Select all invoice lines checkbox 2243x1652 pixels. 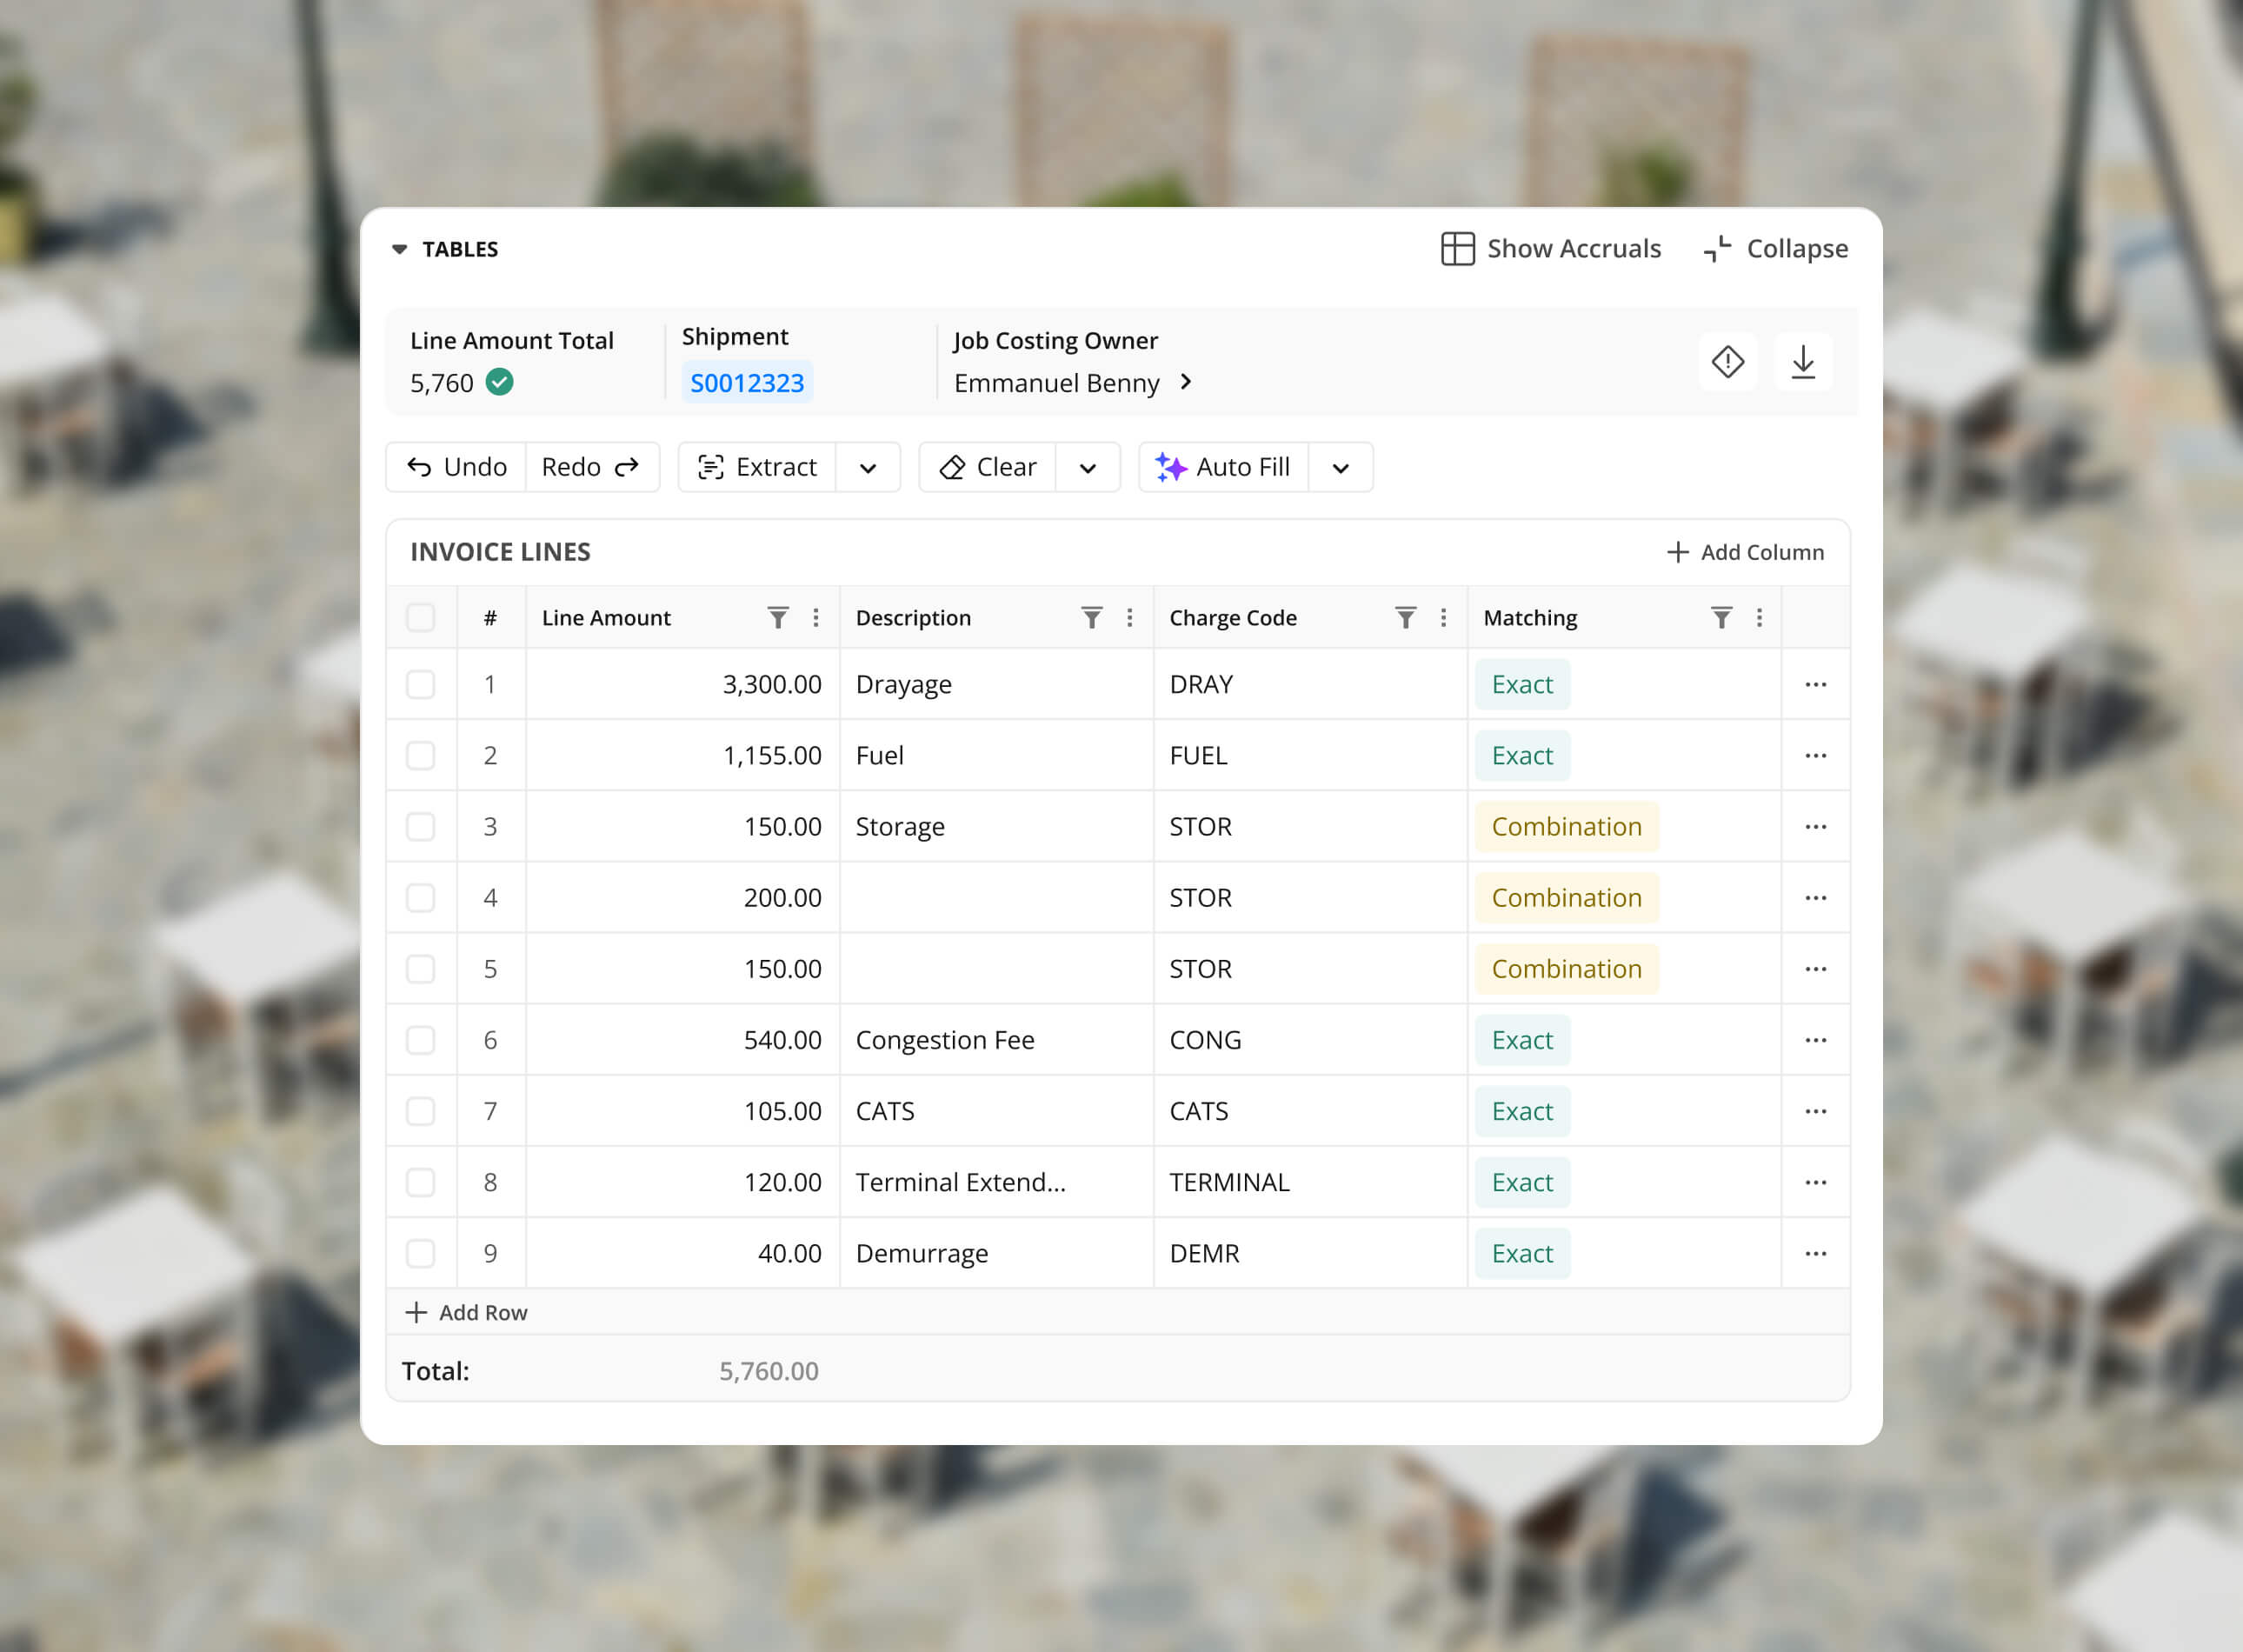pos(421,618)
